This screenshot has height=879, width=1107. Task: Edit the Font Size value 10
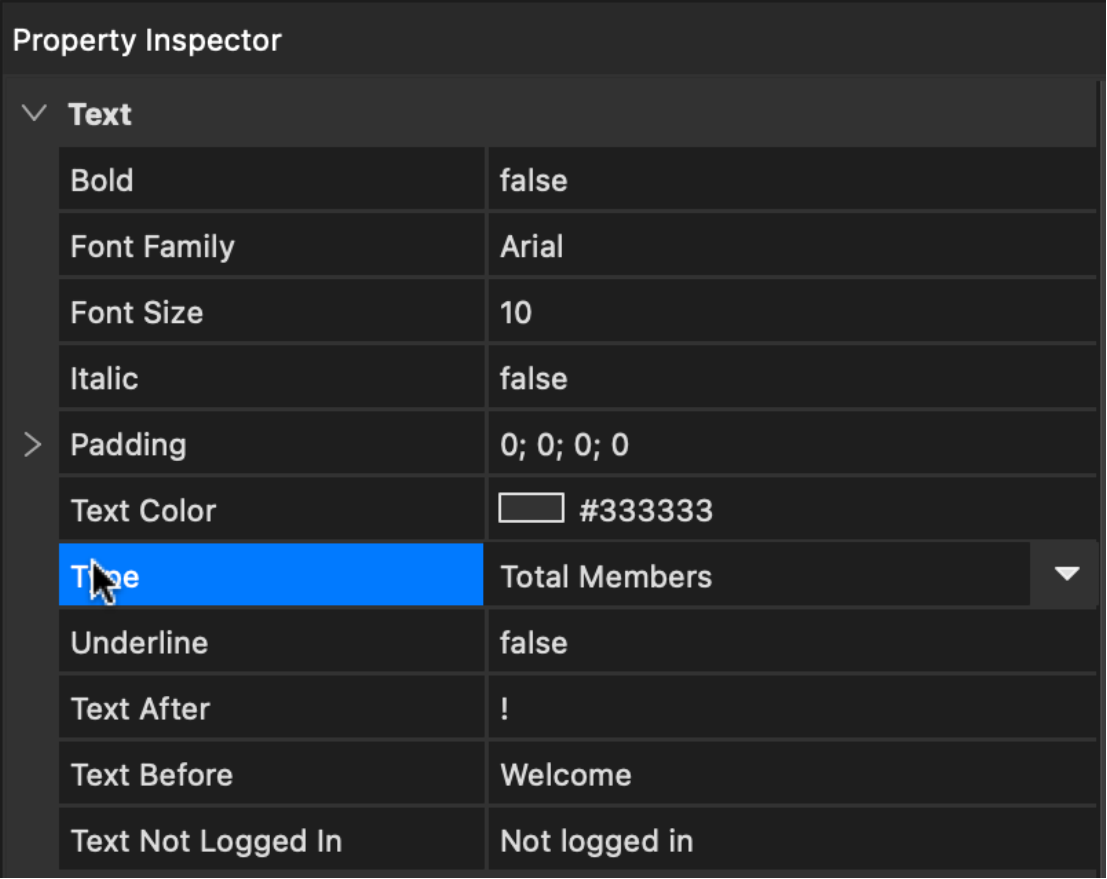tap(516, 313)
